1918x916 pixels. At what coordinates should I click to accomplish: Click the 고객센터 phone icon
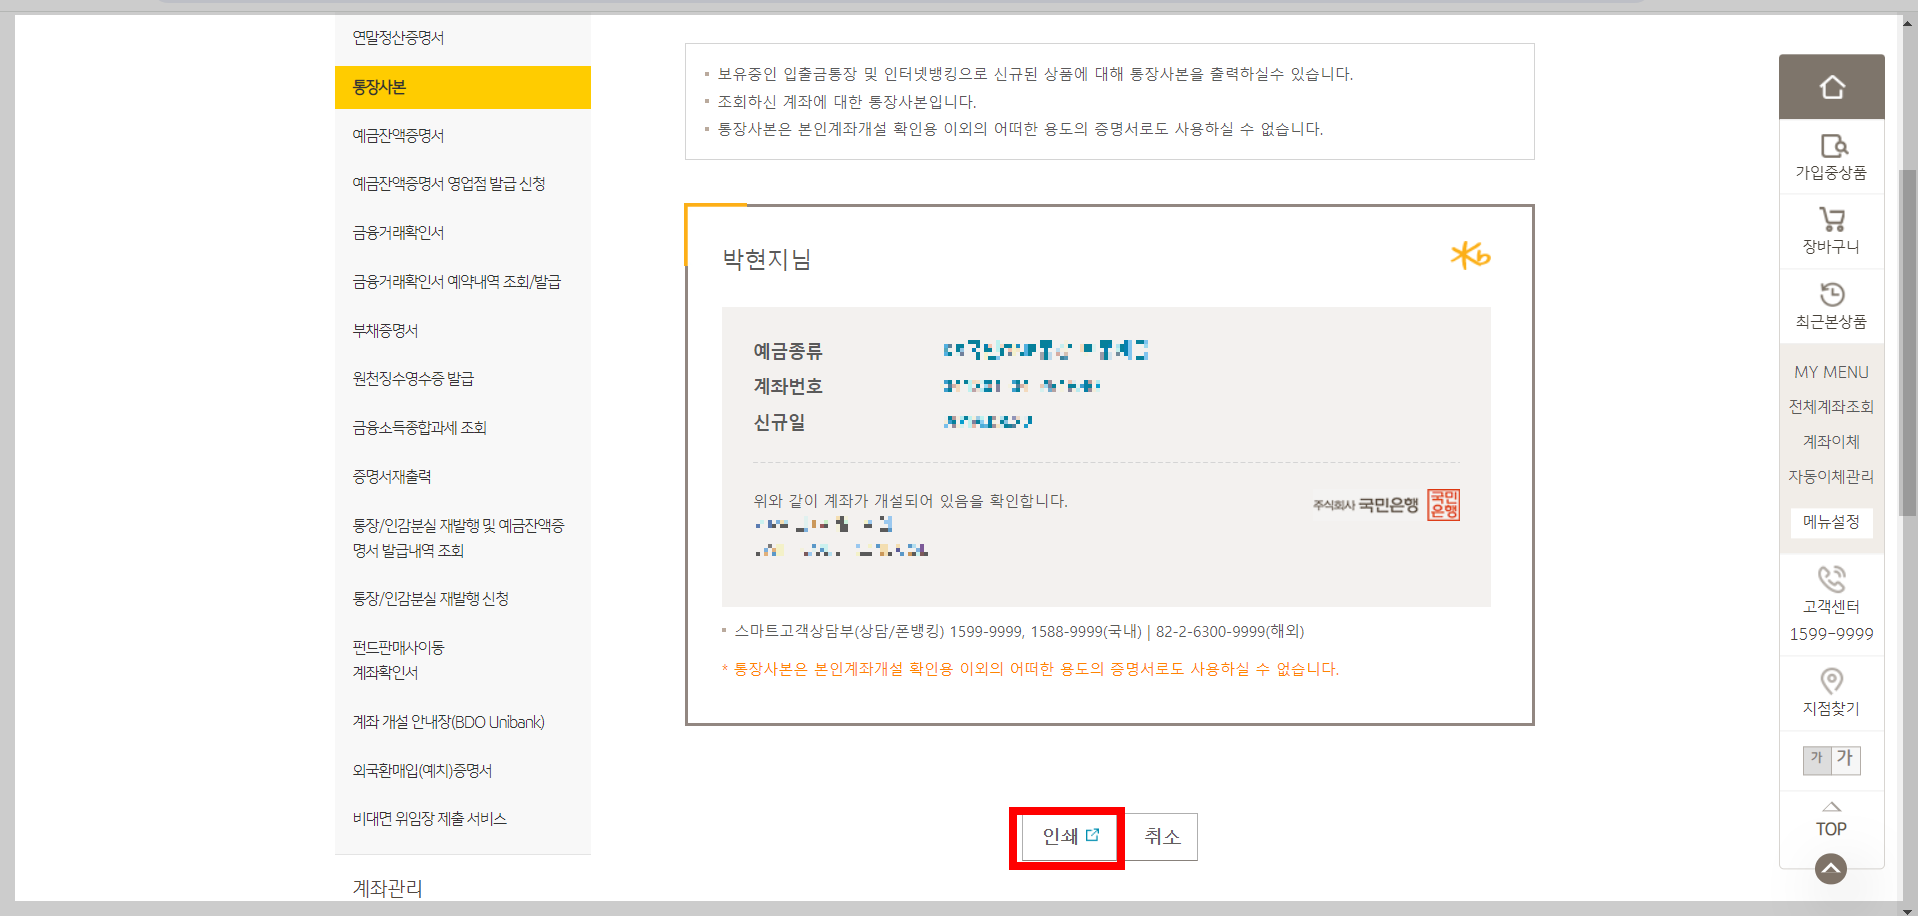click(1831, 580)
